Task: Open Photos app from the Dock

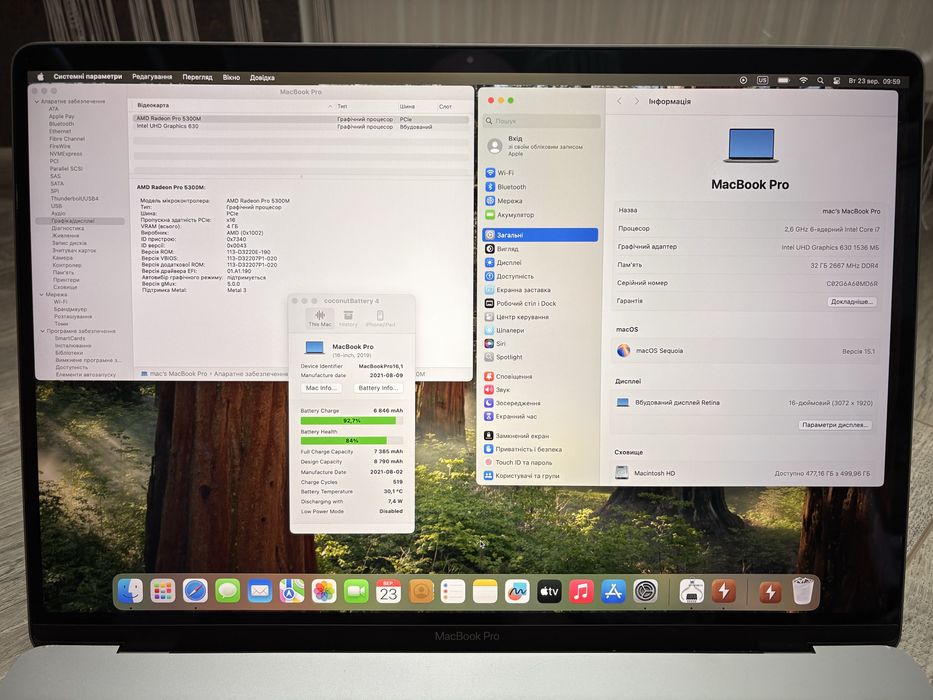Action: click(x=324, y=592)
